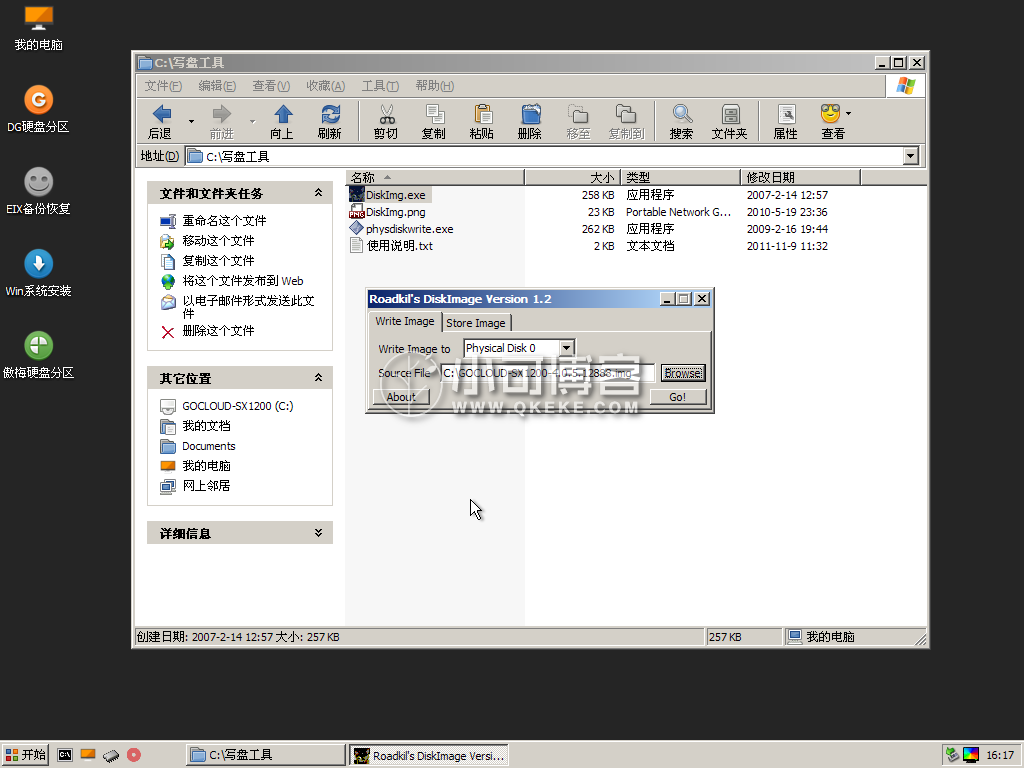Switch to C:\写盘工具 taskbar window
The image size is (1024, 768).
click(266, 755)
